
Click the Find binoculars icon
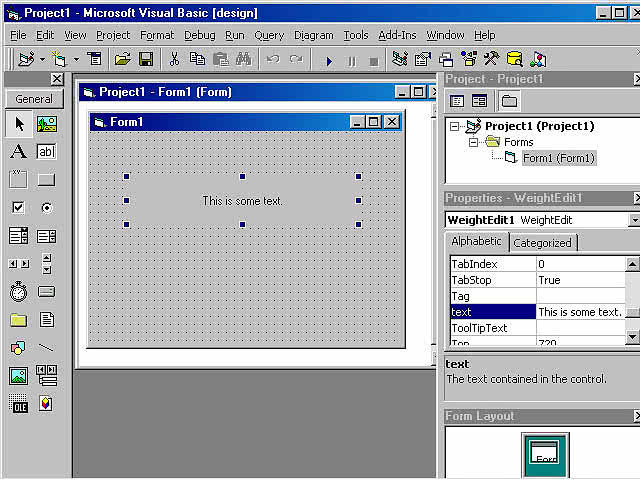pos(244,60)
